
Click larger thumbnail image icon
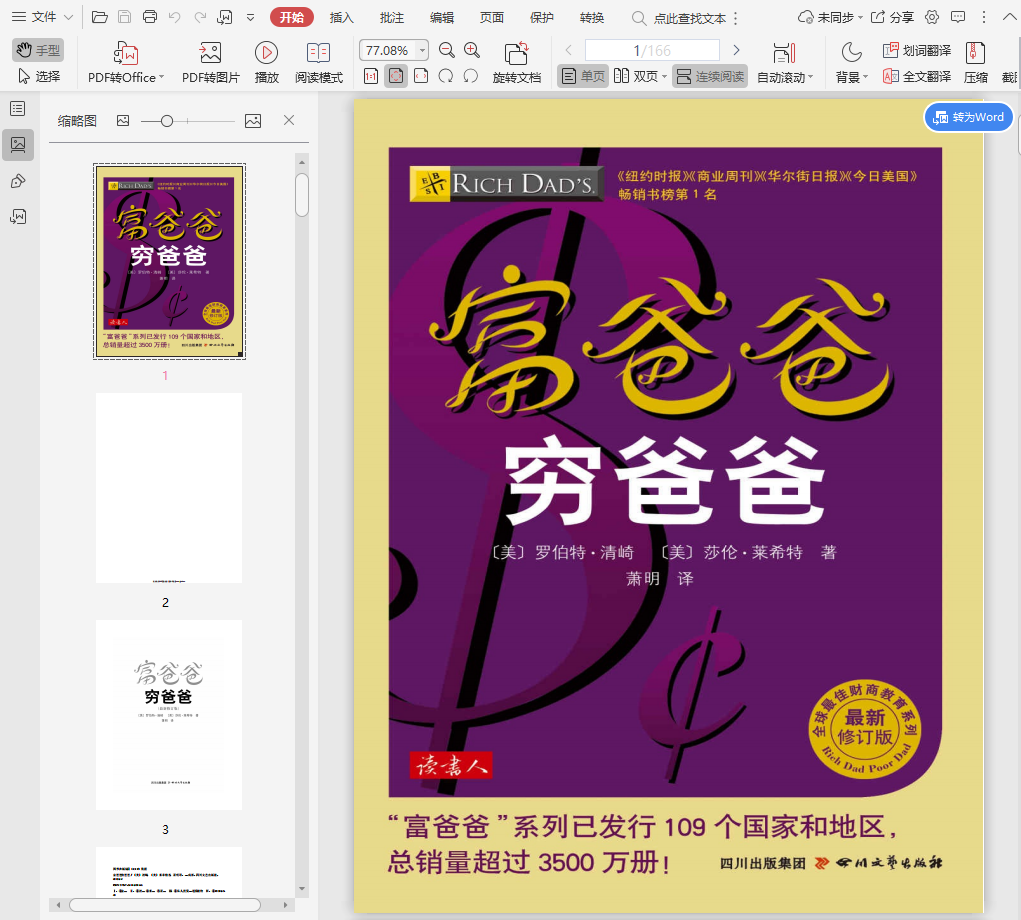[253, 120]
